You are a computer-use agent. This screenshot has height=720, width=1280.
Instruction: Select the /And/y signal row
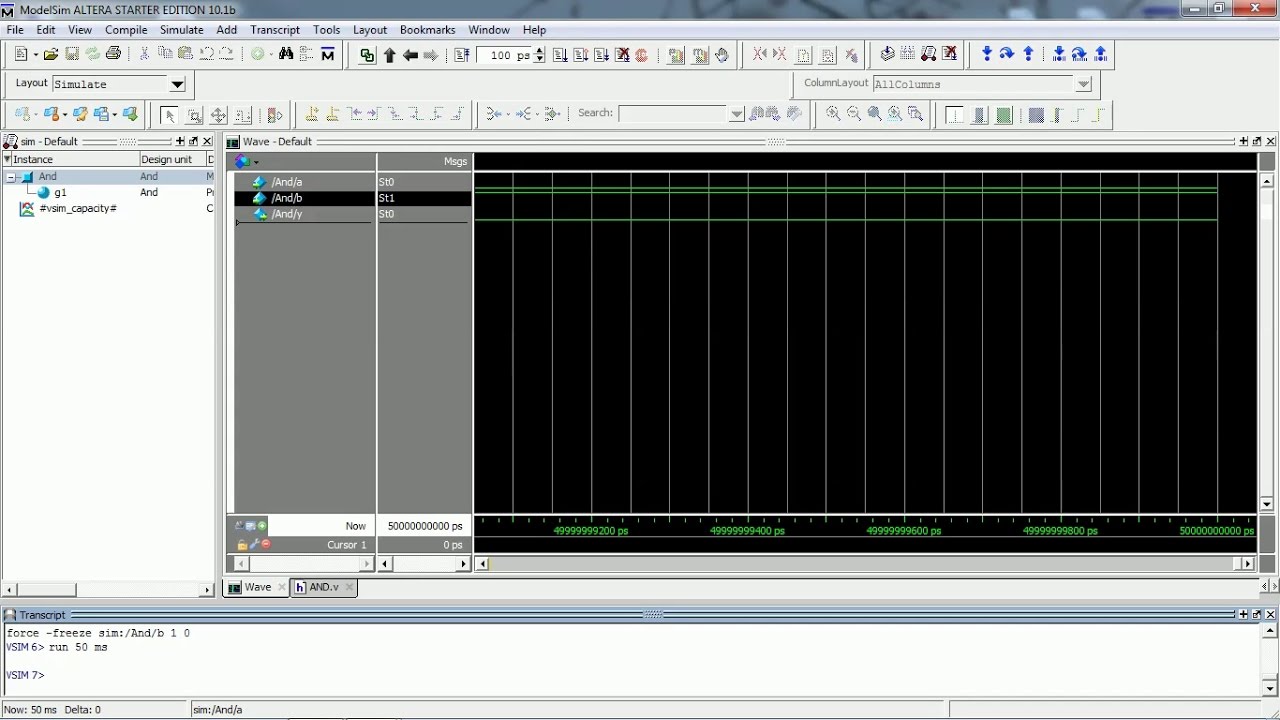coord(304,214)
